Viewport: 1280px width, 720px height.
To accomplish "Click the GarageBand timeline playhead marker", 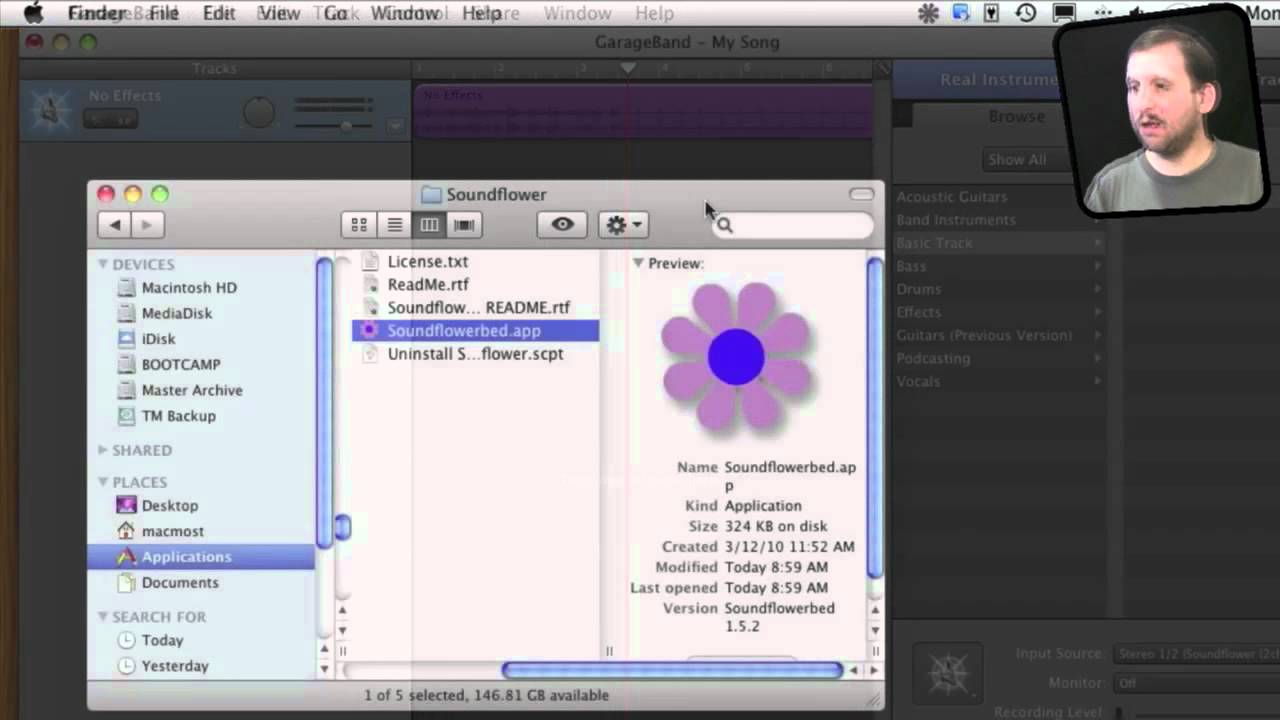I will pyautogui.click(x=628, y=68).
